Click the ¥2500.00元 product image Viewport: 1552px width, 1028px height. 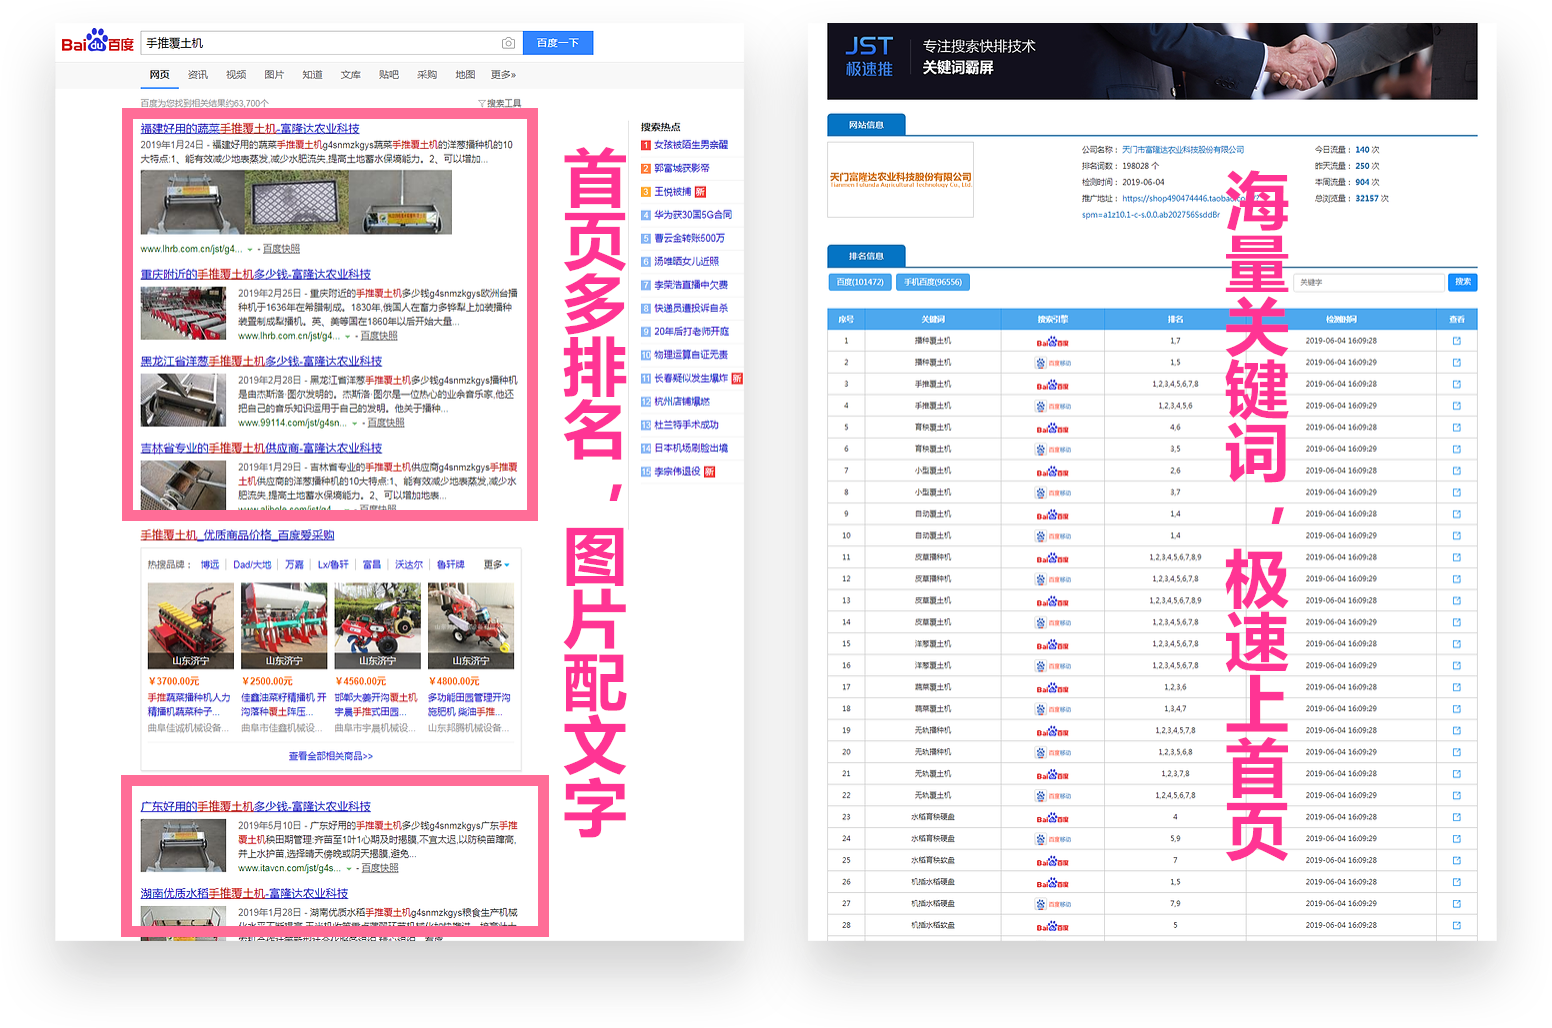coord(284,626)
